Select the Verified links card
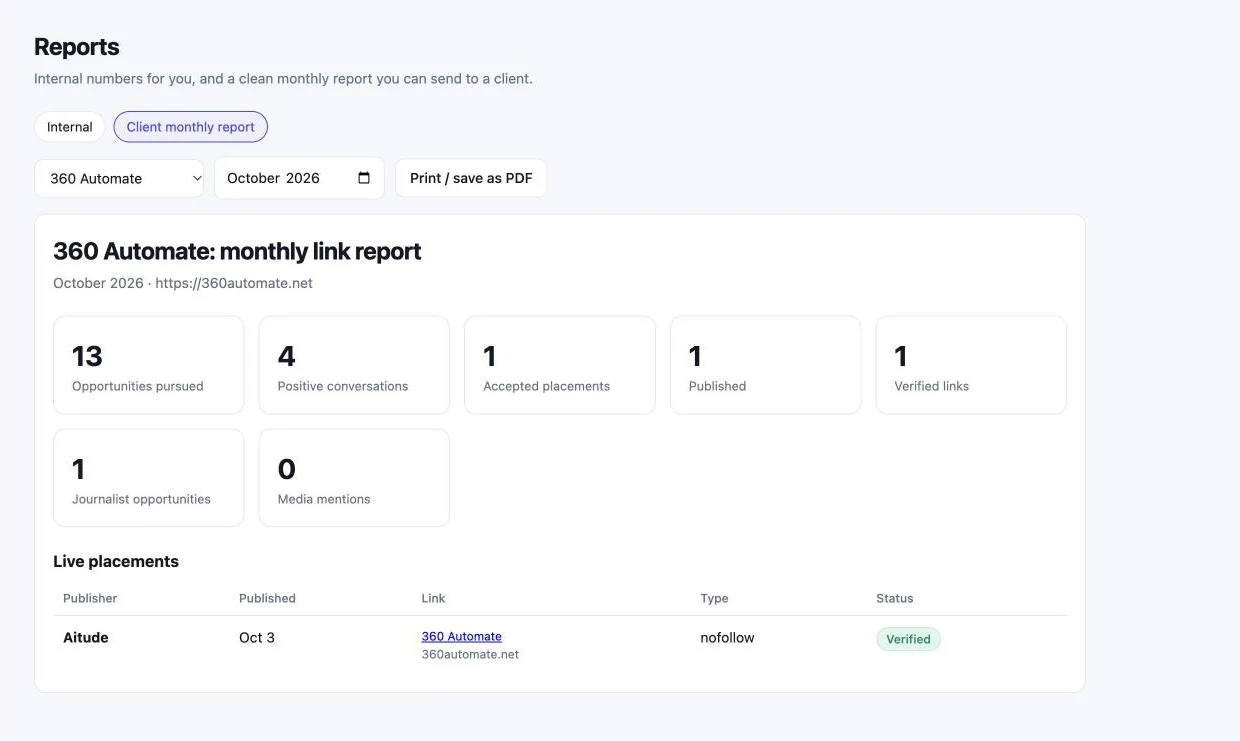Image resolution: width=1240 pixels, height=741 pixels. click(971, 365)
